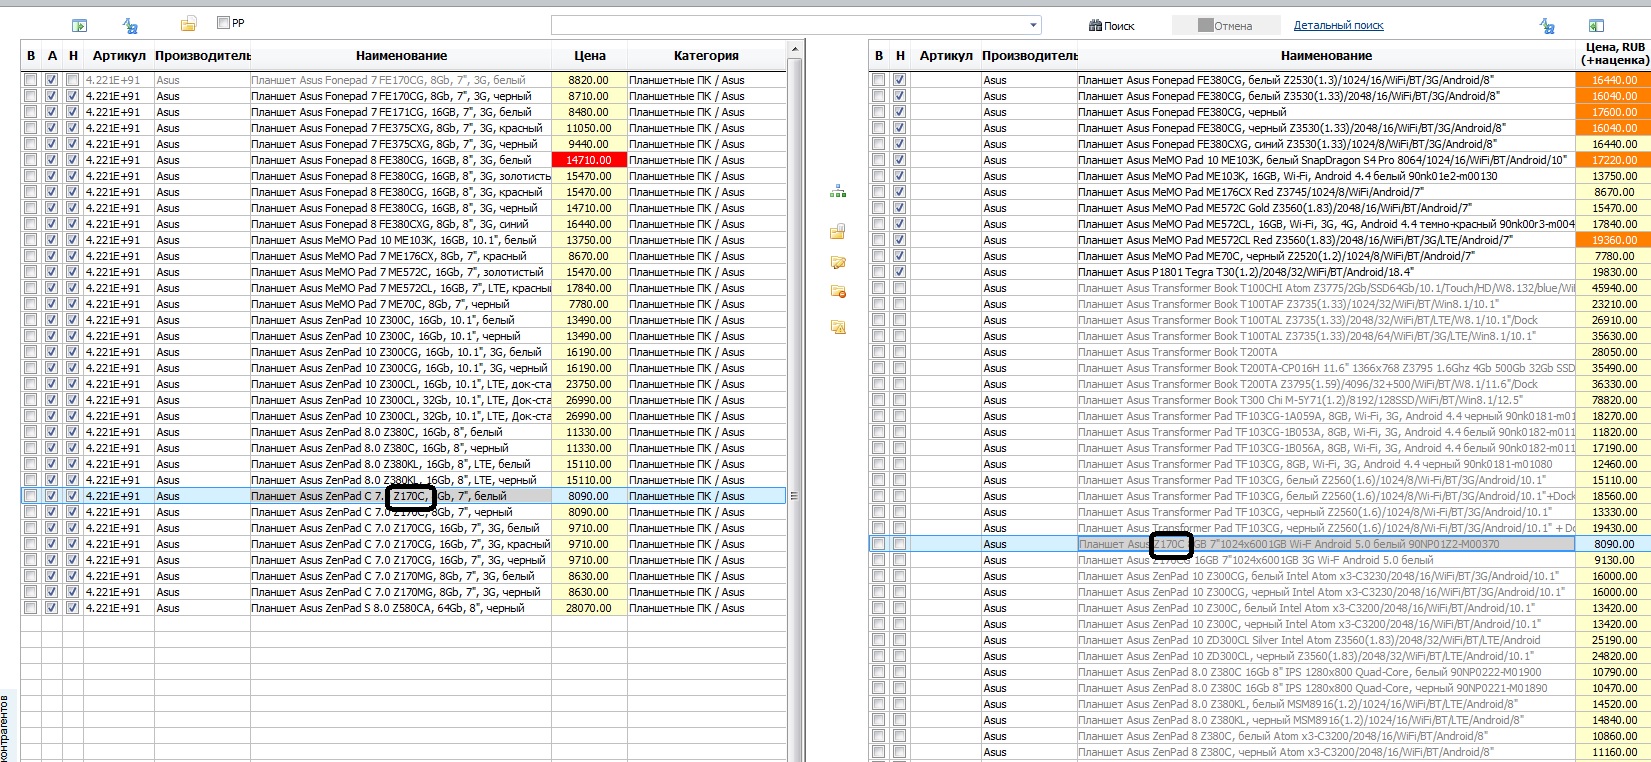Click price 23750.00 in left table
Screen dimensions: 1651x762
point(589,384)
